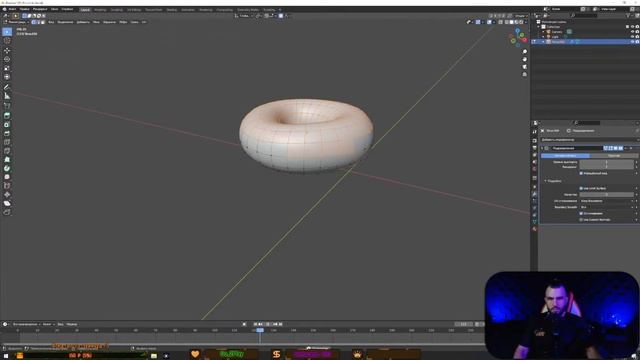Select the Knife tool
Screen dimensions: 640x360
pyautogui.click(x=7, y=151)
